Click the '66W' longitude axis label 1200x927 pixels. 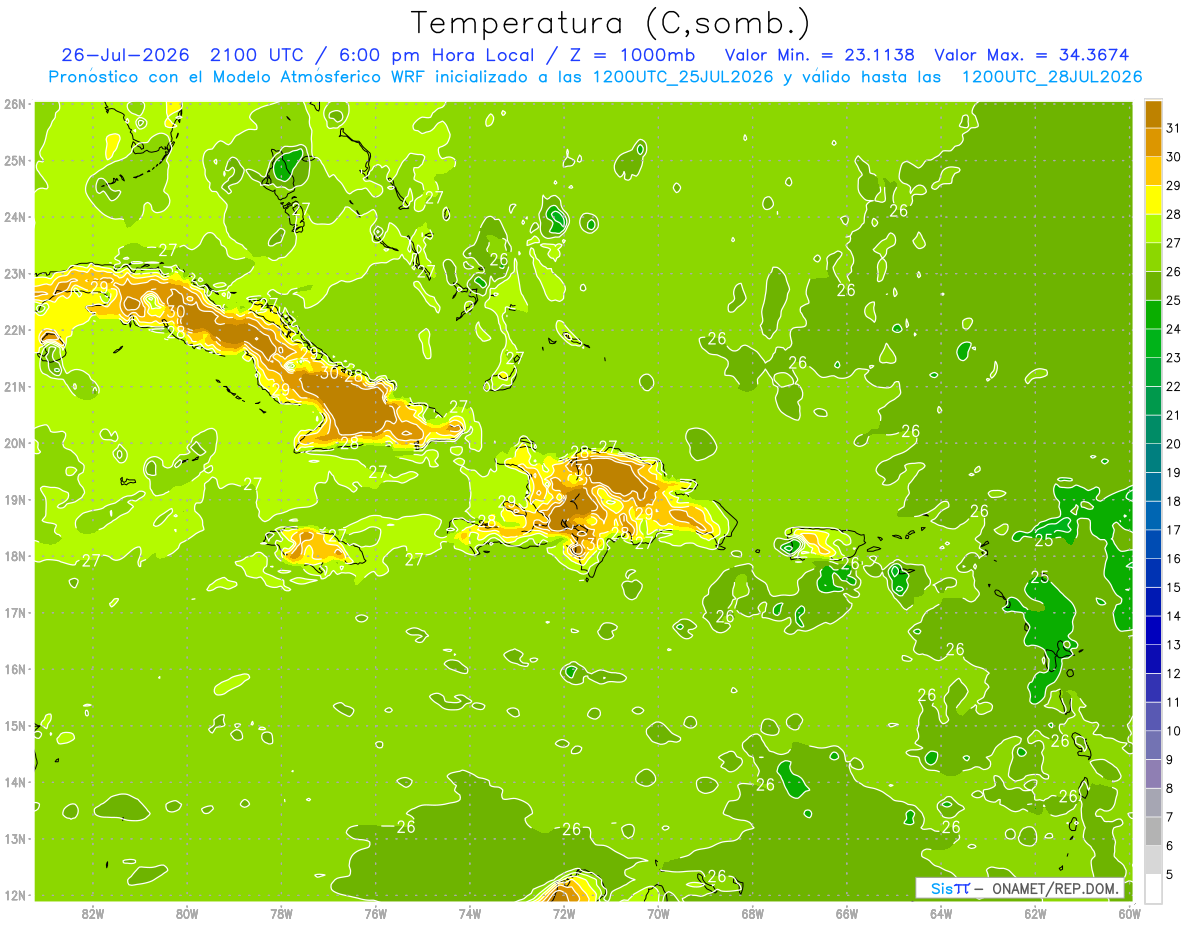click(x=847, y=913)
